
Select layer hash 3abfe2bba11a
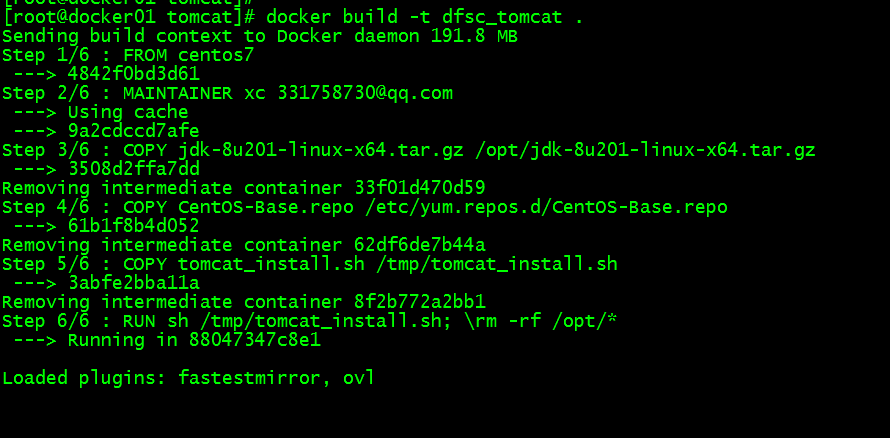click(133, 283)
